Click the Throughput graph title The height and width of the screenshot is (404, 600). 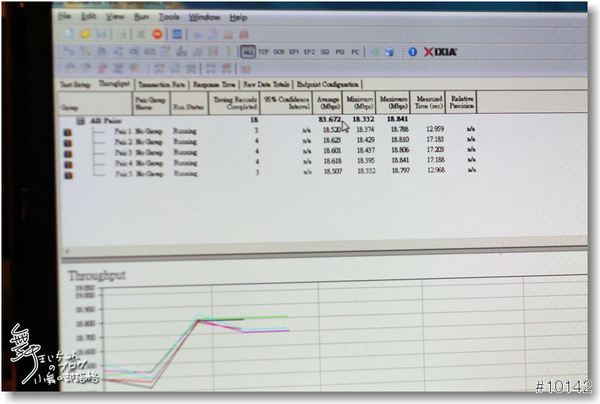coord(97,275)
